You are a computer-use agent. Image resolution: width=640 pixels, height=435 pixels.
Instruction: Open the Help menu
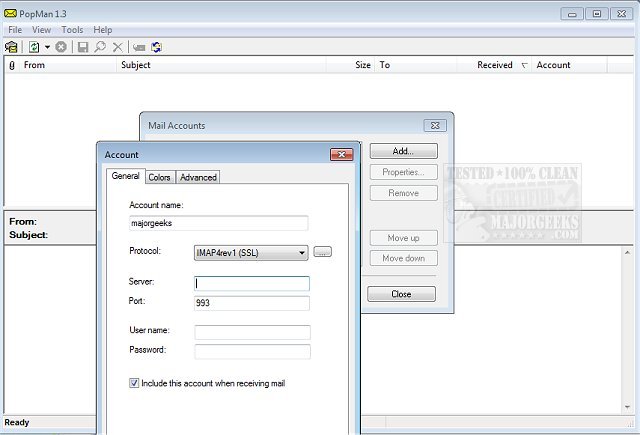tap(102, 30)
